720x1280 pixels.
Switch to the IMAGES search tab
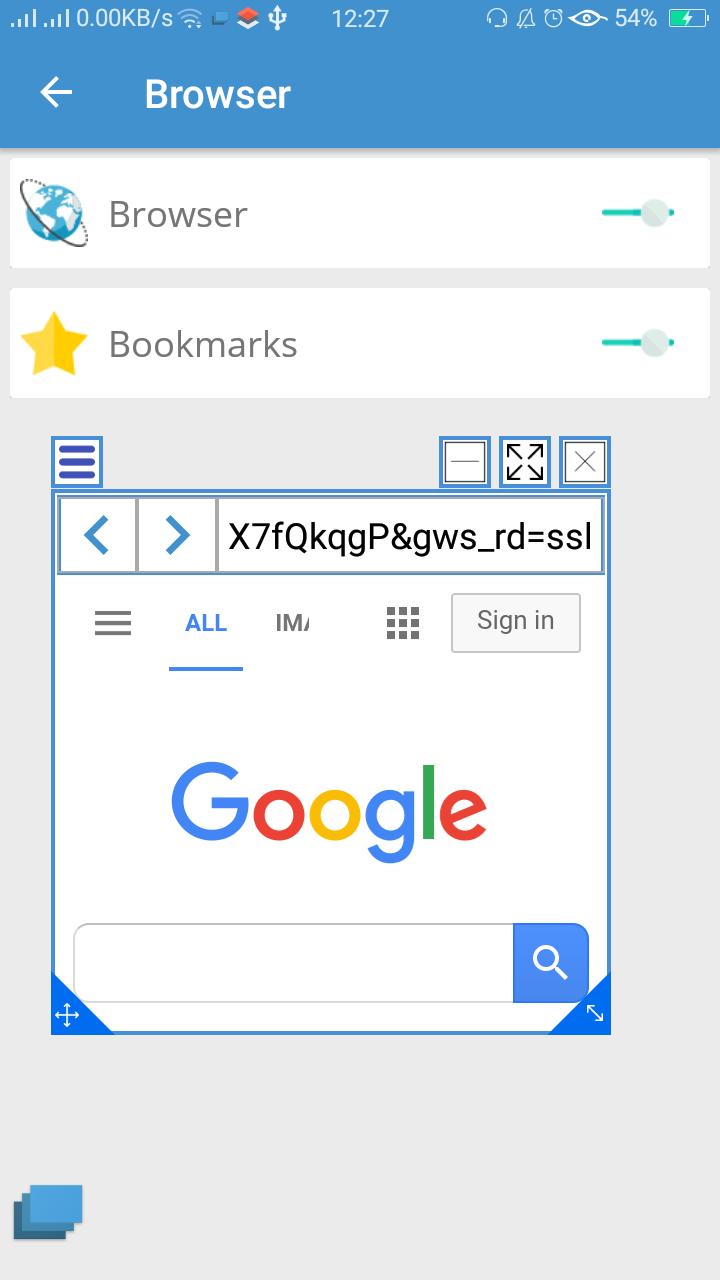point(292,623)
